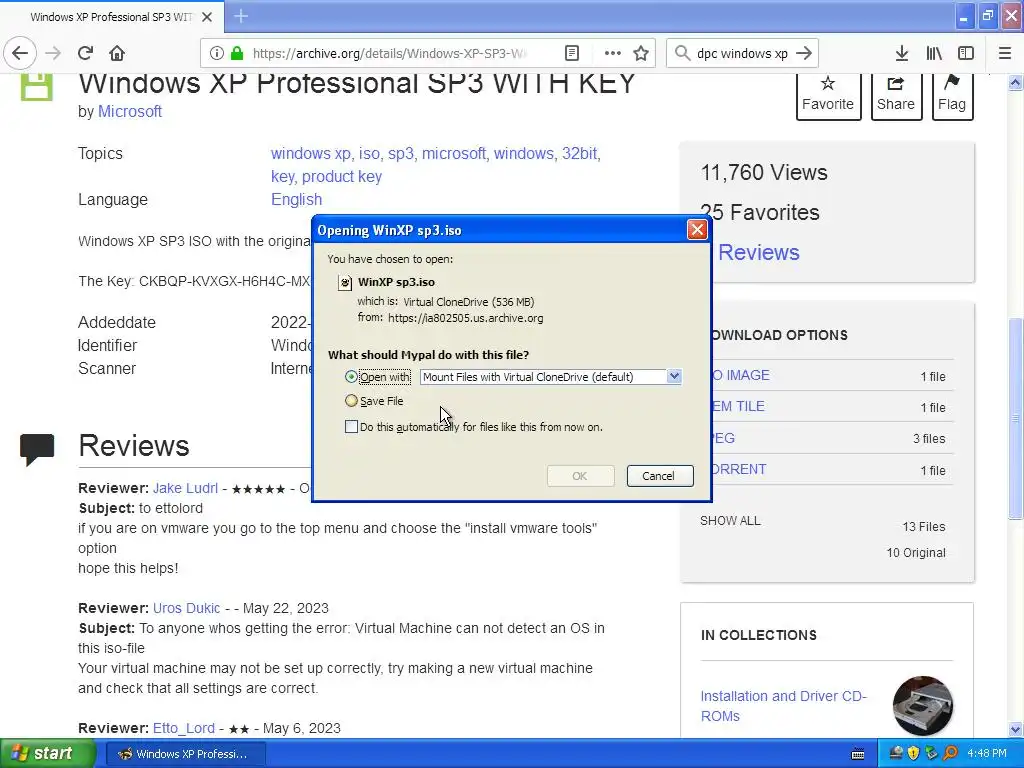This screenshot has width=1024, height=768.
Task: Click the green floppy software icon
Action: (x=37, y=86)
